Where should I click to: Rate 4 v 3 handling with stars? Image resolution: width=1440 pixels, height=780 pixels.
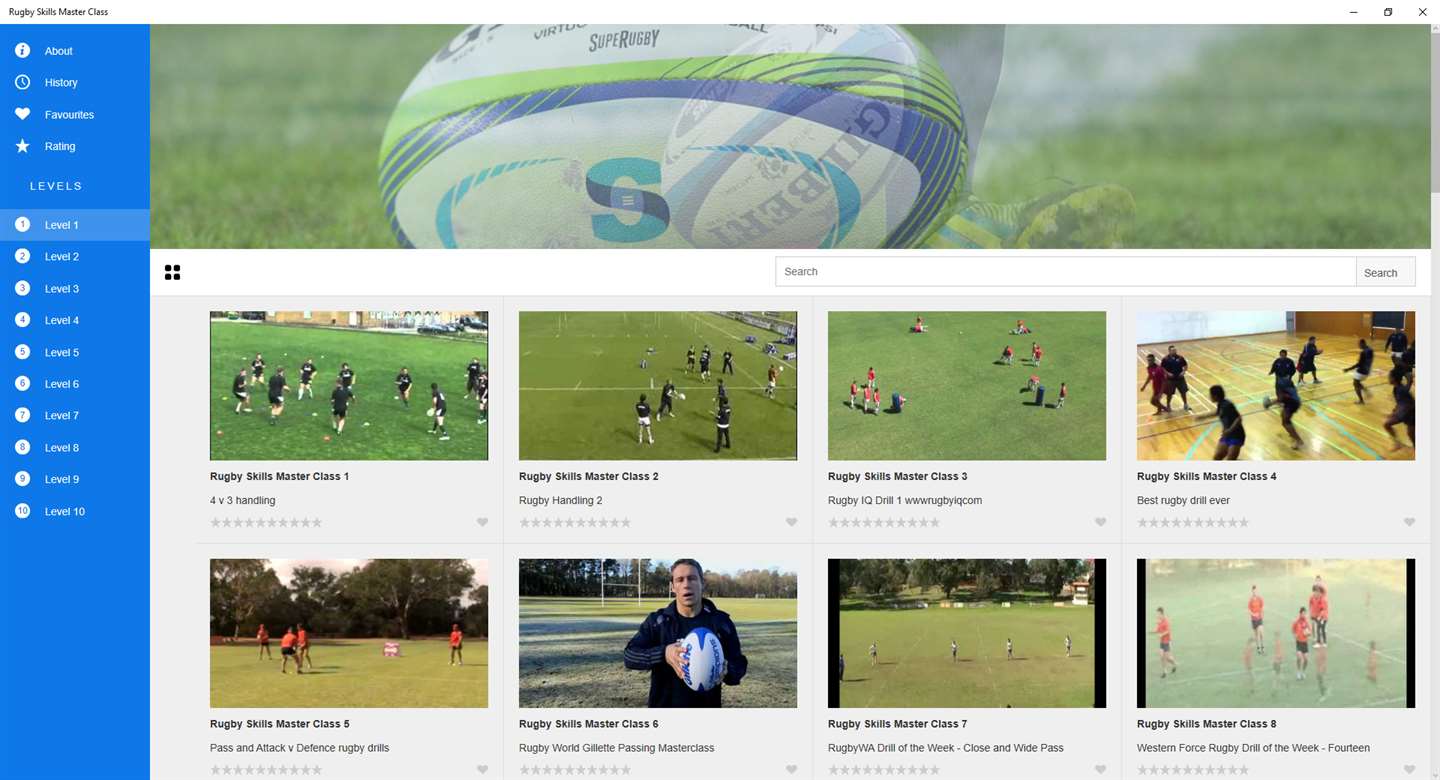266,522
